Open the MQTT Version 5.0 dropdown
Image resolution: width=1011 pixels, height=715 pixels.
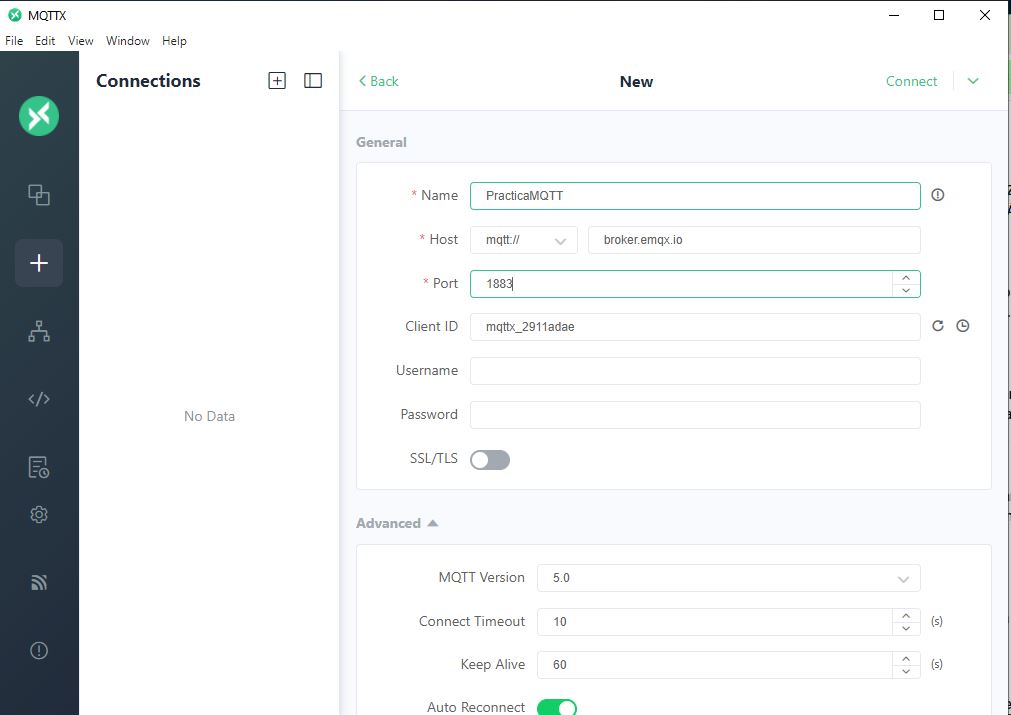(729, 578)
